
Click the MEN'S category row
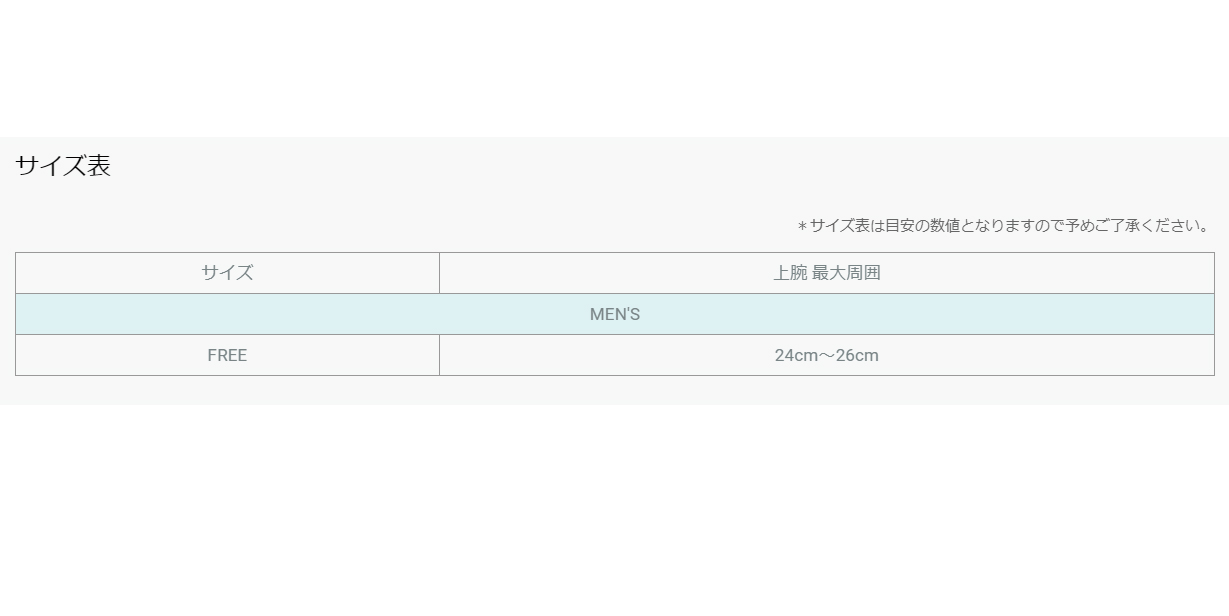[615, 314]
